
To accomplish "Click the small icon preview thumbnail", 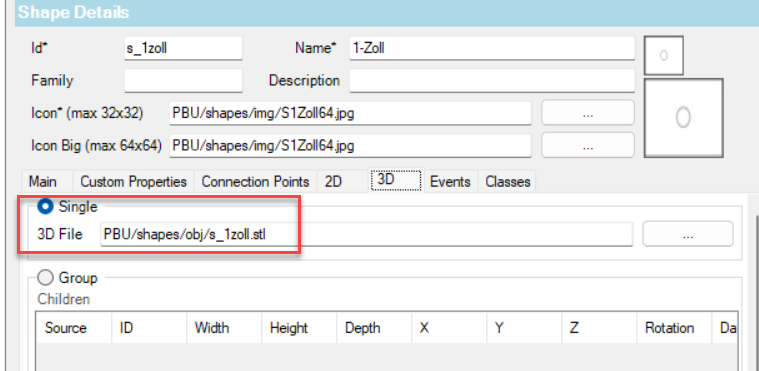I will (x=664, y=55).
